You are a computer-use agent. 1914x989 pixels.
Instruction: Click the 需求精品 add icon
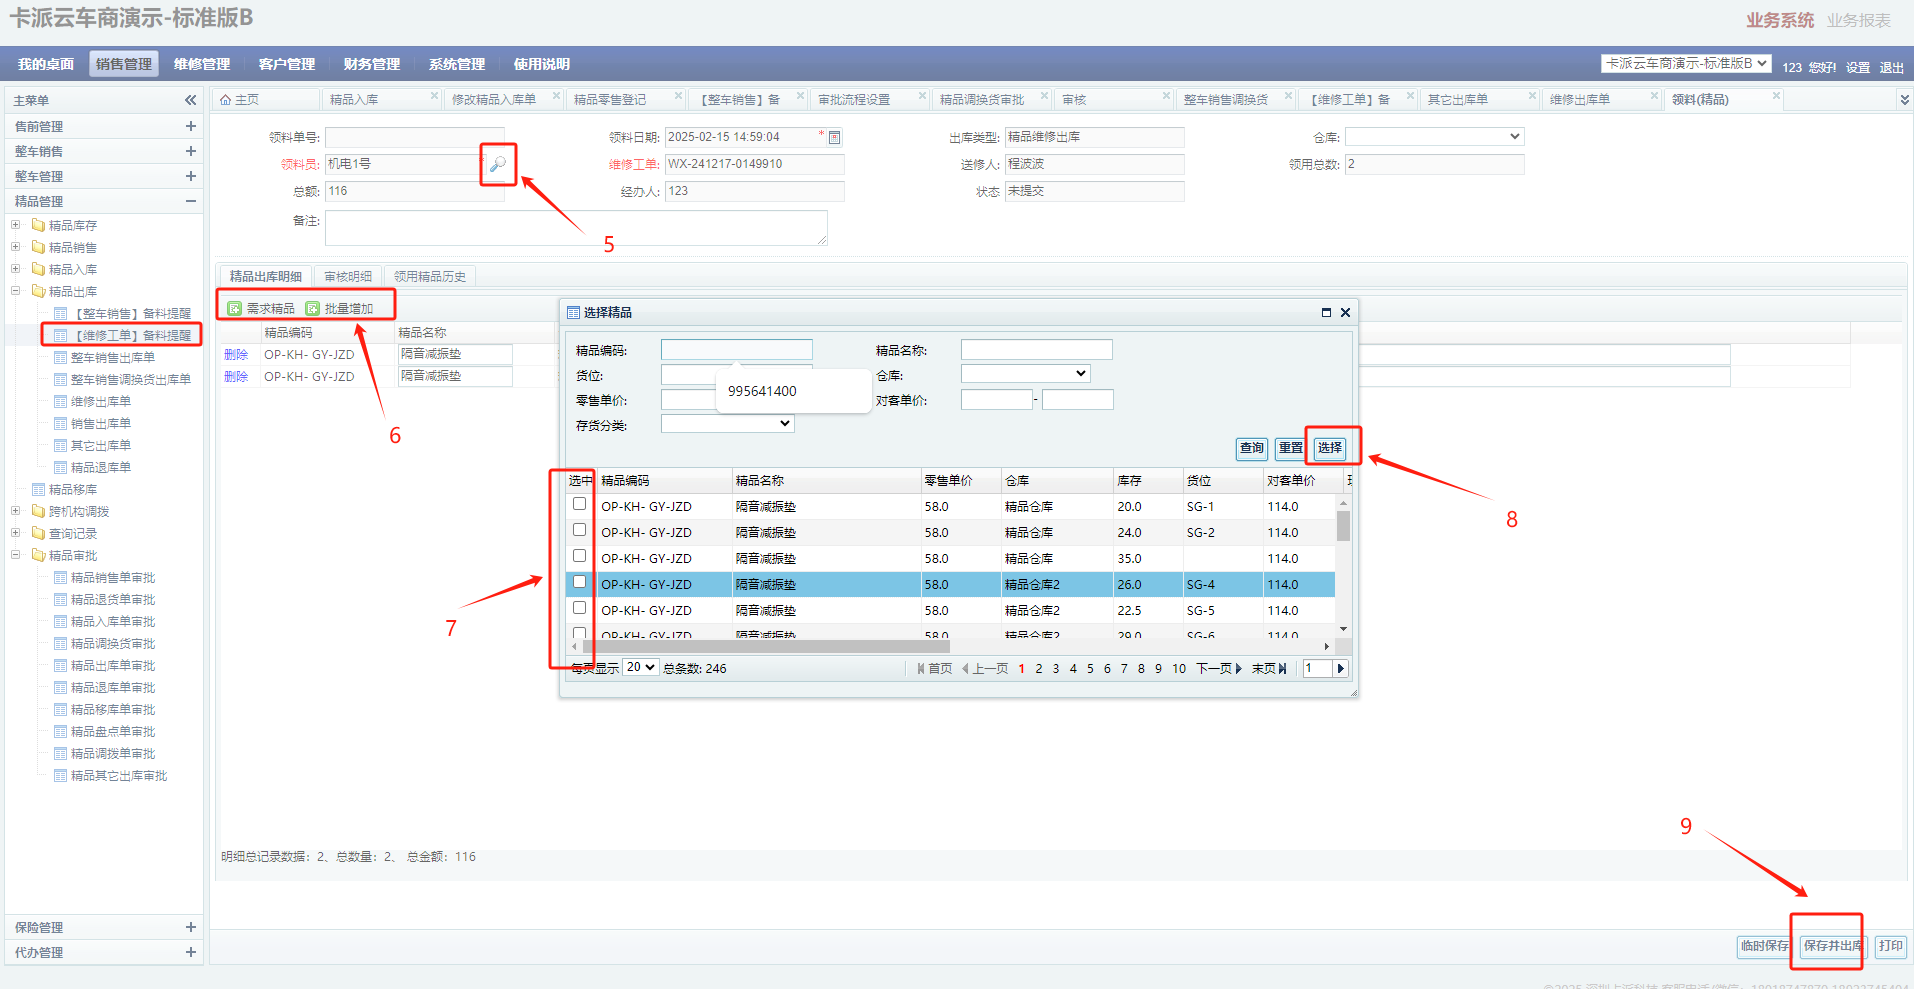pos(235,309)
